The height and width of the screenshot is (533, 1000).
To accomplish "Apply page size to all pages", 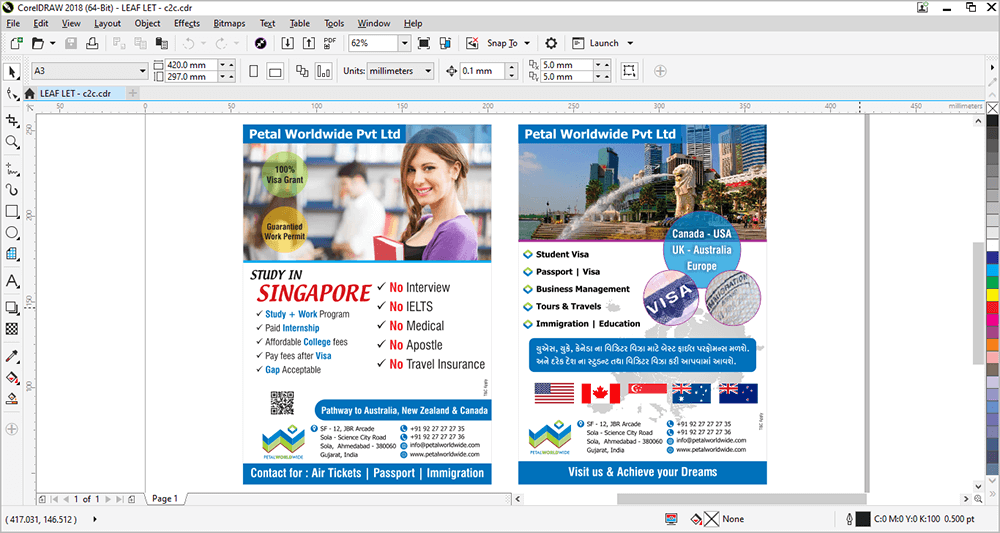I will tap(302, 71).
